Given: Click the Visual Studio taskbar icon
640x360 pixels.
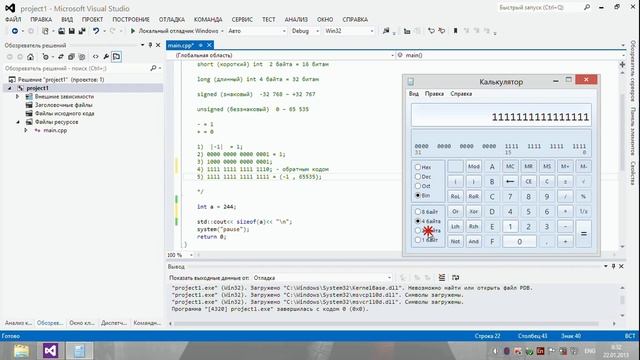Looking at the screenshot, I should [50, 351].
